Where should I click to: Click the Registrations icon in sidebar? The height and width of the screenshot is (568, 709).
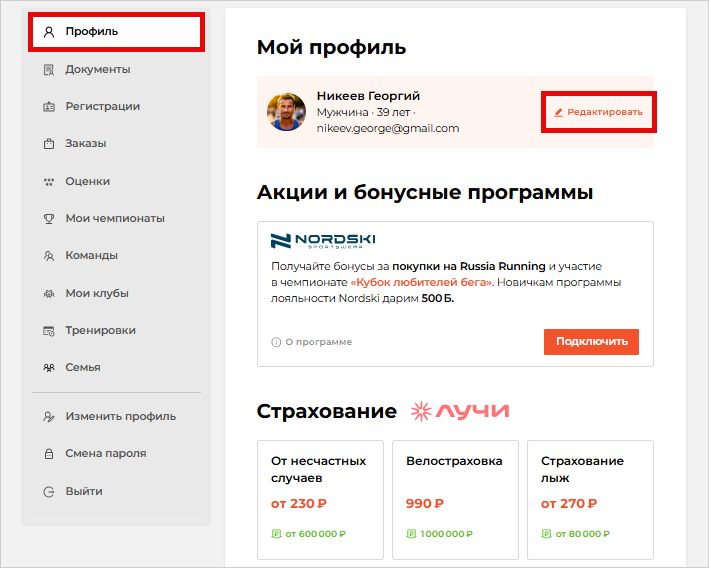click(x=48, y=107)
